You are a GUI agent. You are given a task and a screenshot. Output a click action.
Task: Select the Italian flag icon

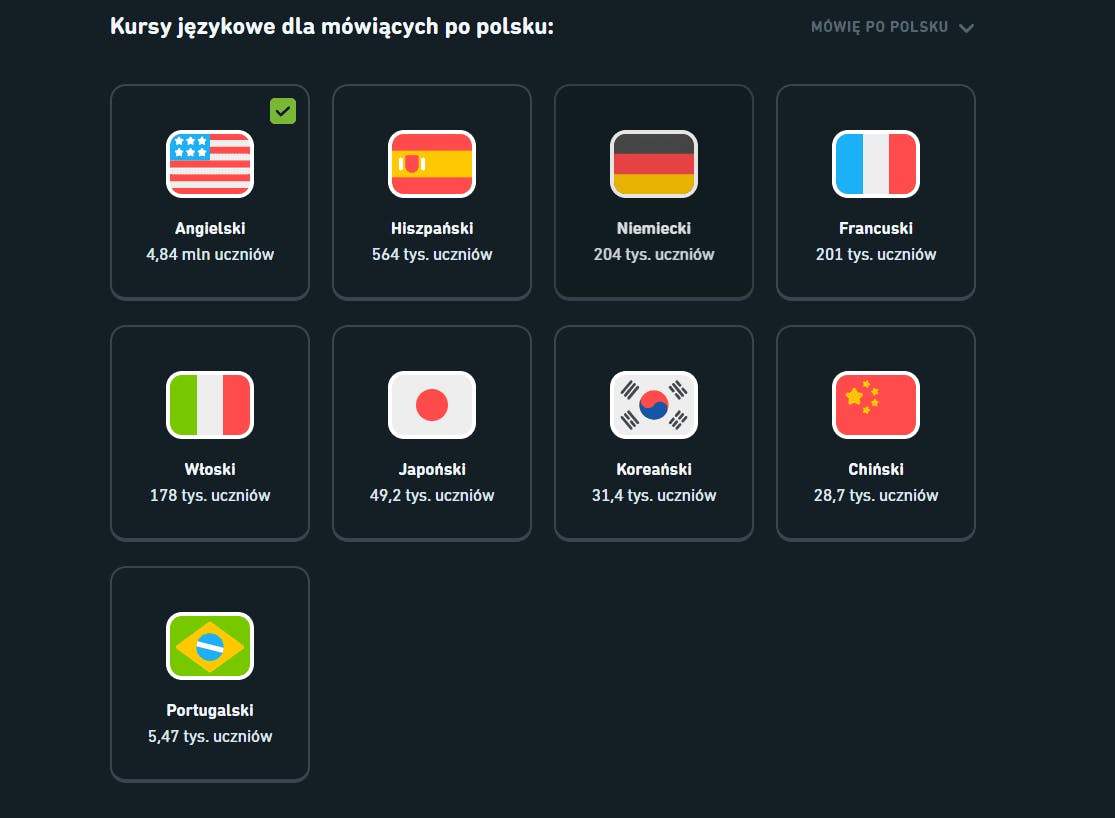click(210, 405)
